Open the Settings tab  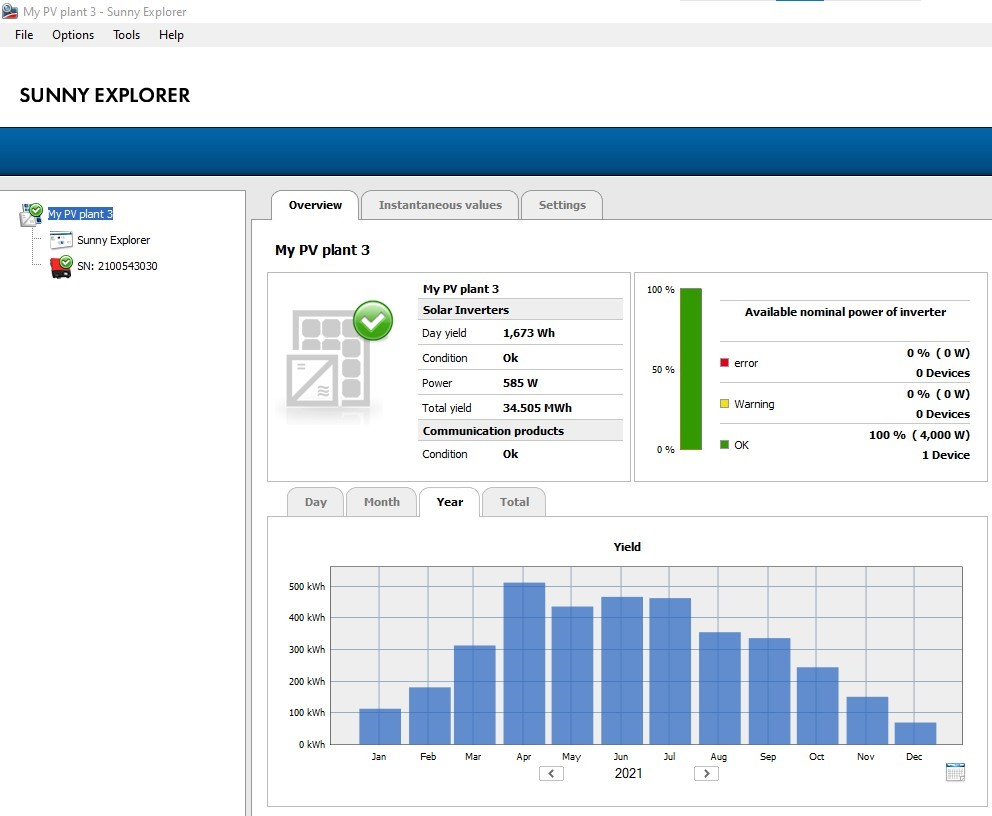562,205
